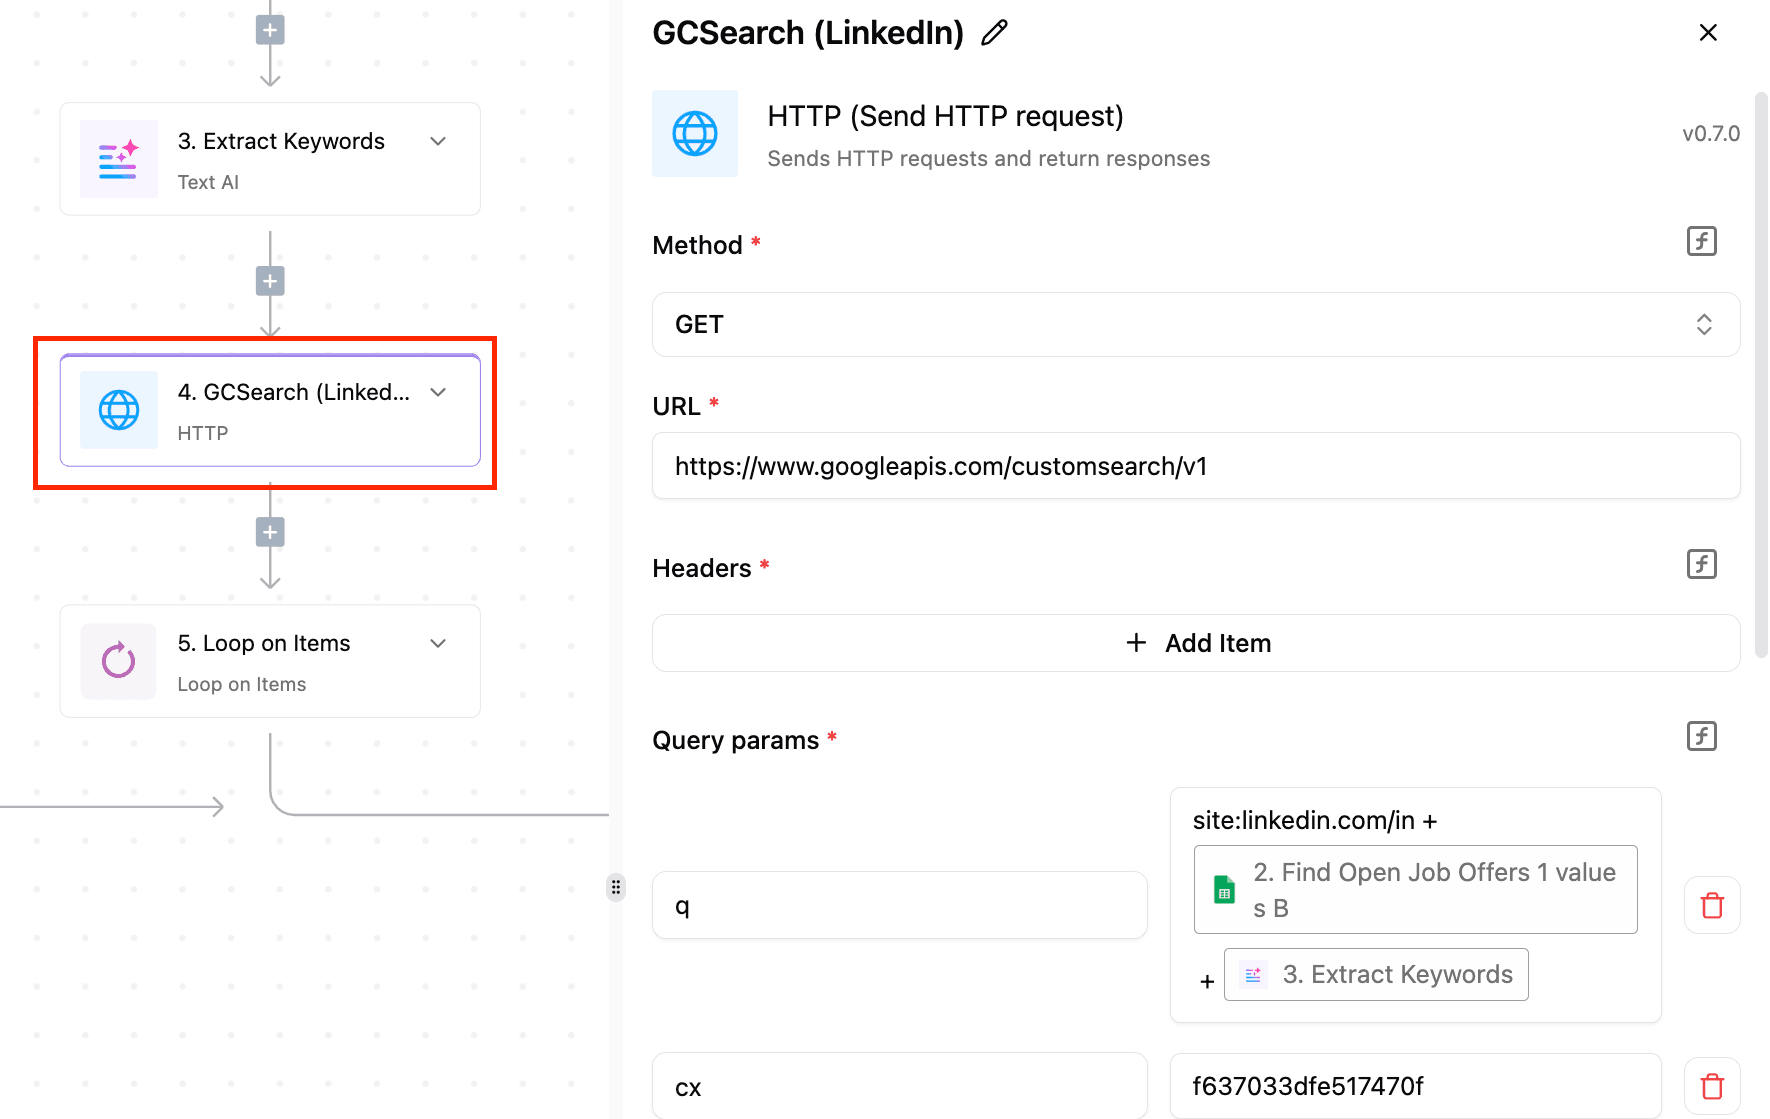Add a step between GCSearch and Loop
1770x1119 pixels.
point(270,532)
